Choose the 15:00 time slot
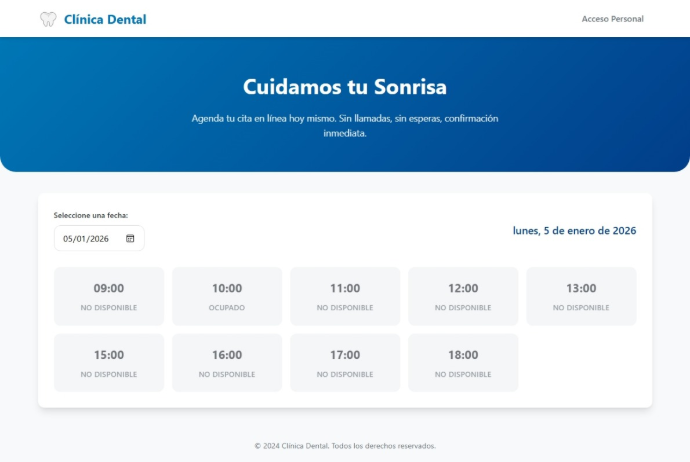The image size is (690, 462). click(109, 362)
